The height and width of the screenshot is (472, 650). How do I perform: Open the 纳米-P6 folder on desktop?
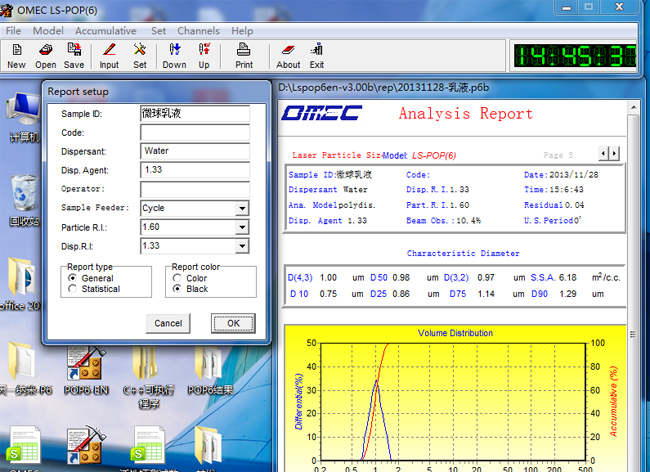(23, 369)
